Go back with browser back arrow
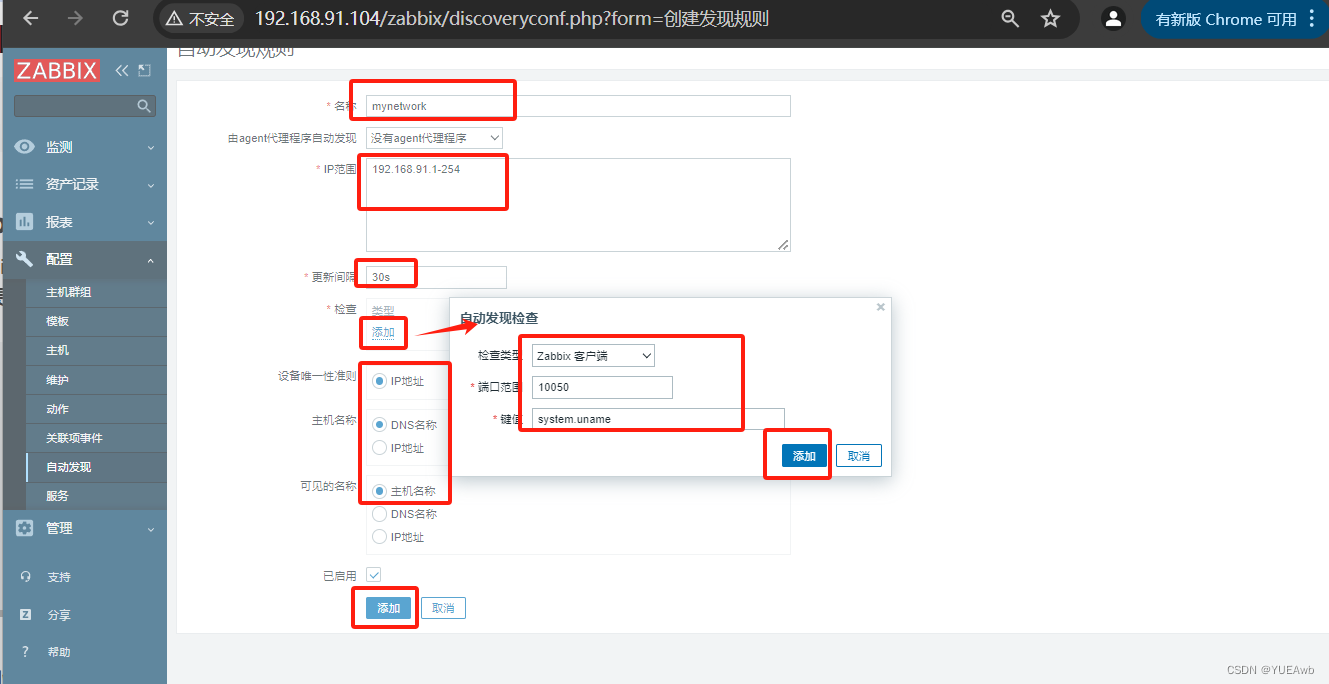Image resolution: width=1329 pixels, height=684 pixels. (32, 18)
